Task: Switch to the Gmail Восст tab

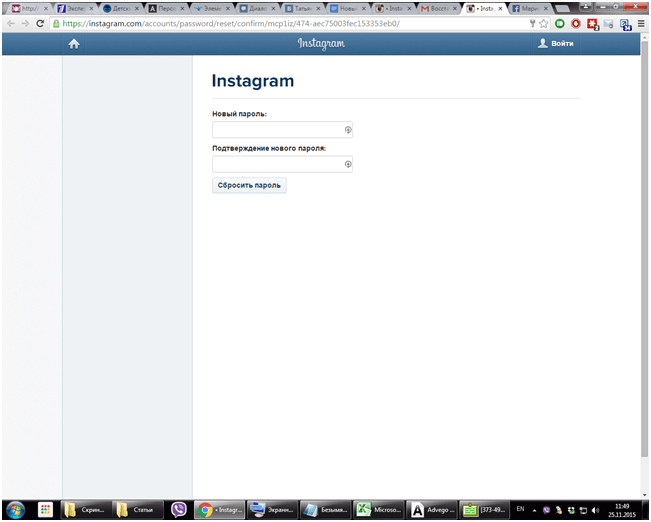Action: tap(438, 8)
